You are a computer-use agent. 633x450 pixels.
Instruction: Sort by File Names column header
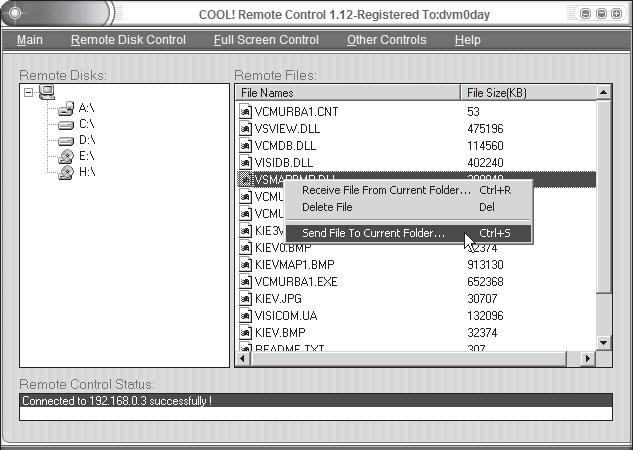click(x=348, y=93)
